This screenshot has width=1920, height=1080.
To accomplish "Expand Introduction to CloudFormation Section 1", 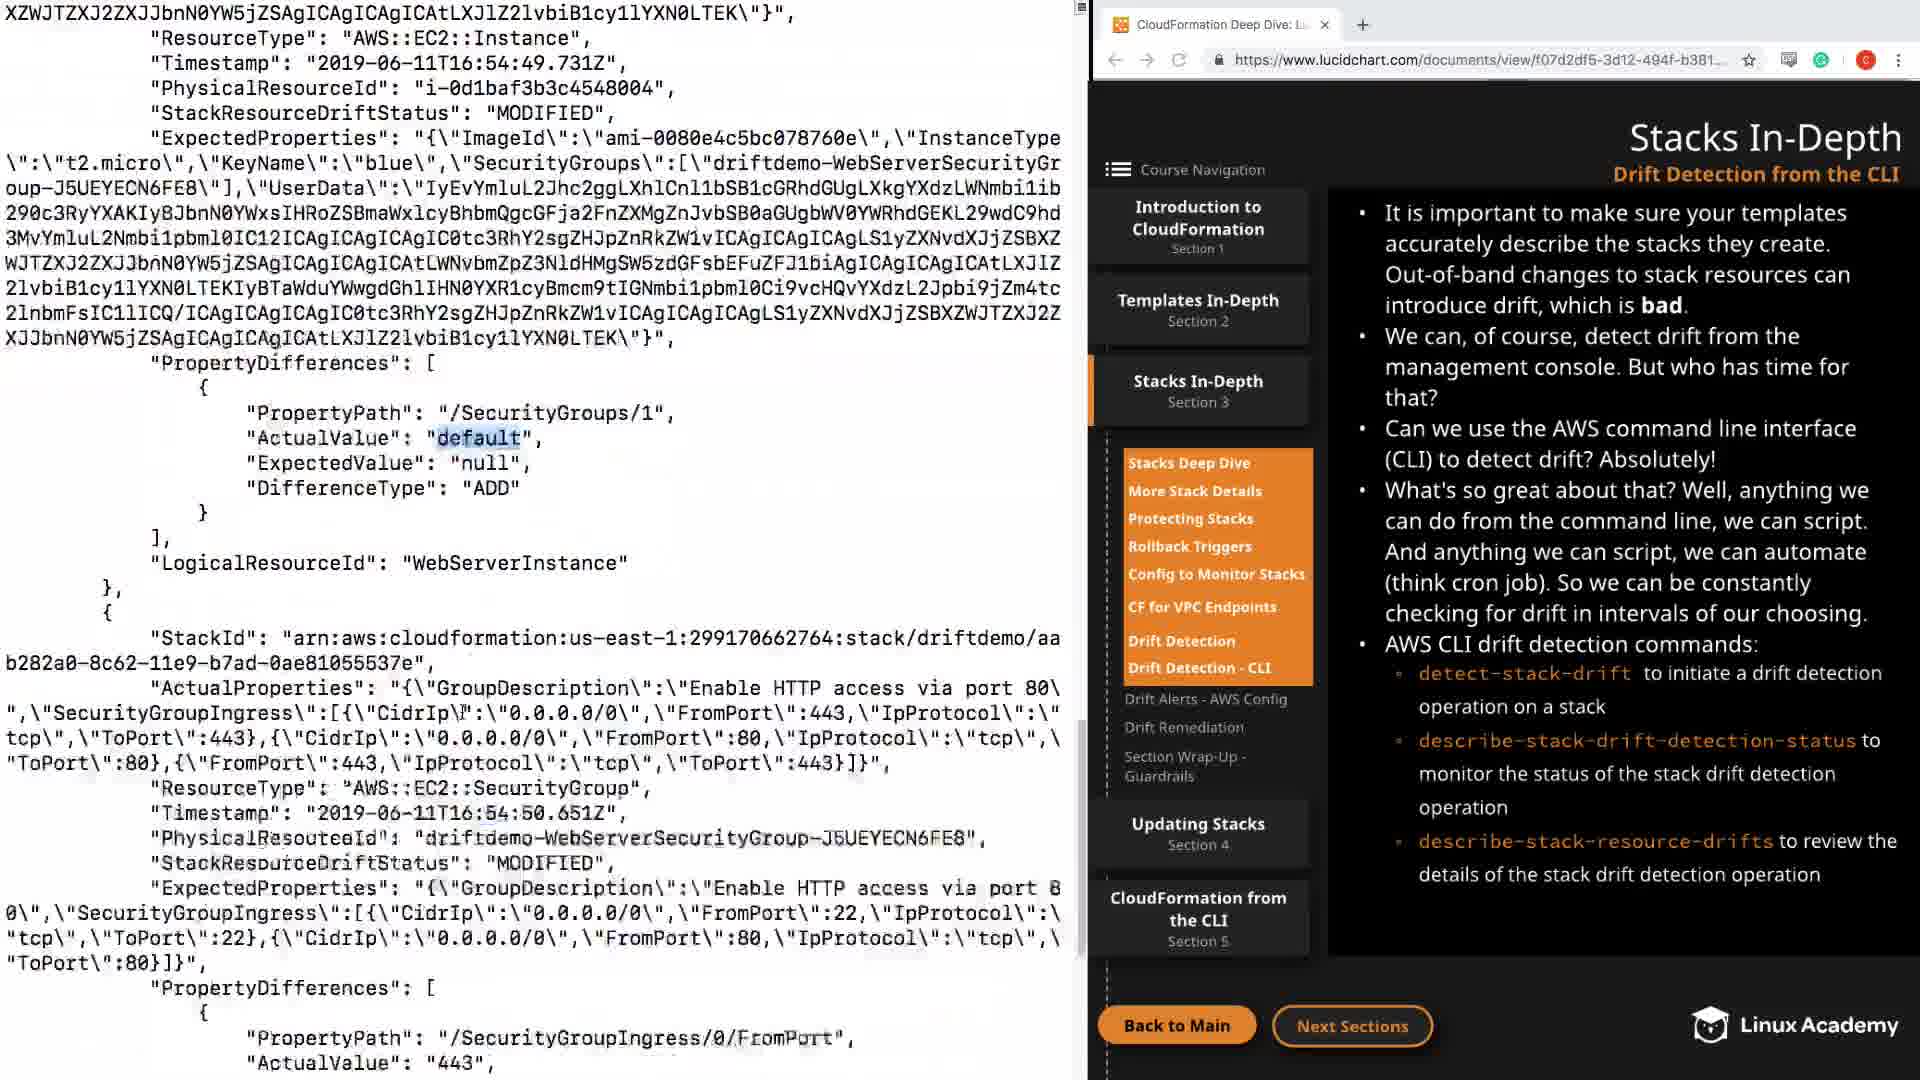I will pyautogui.click(x=1198, y=226).
